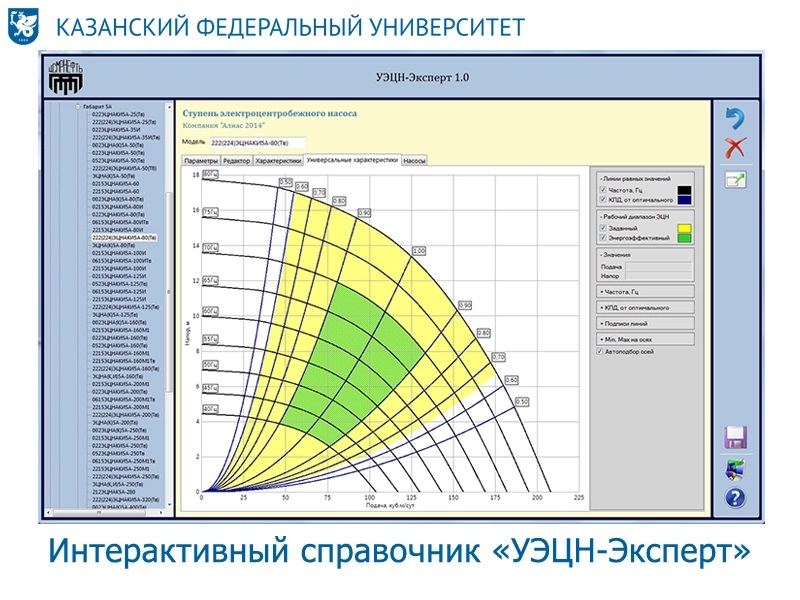Click the purple floppy disk save icon
The image size is (800, 600).
(735, 437)
